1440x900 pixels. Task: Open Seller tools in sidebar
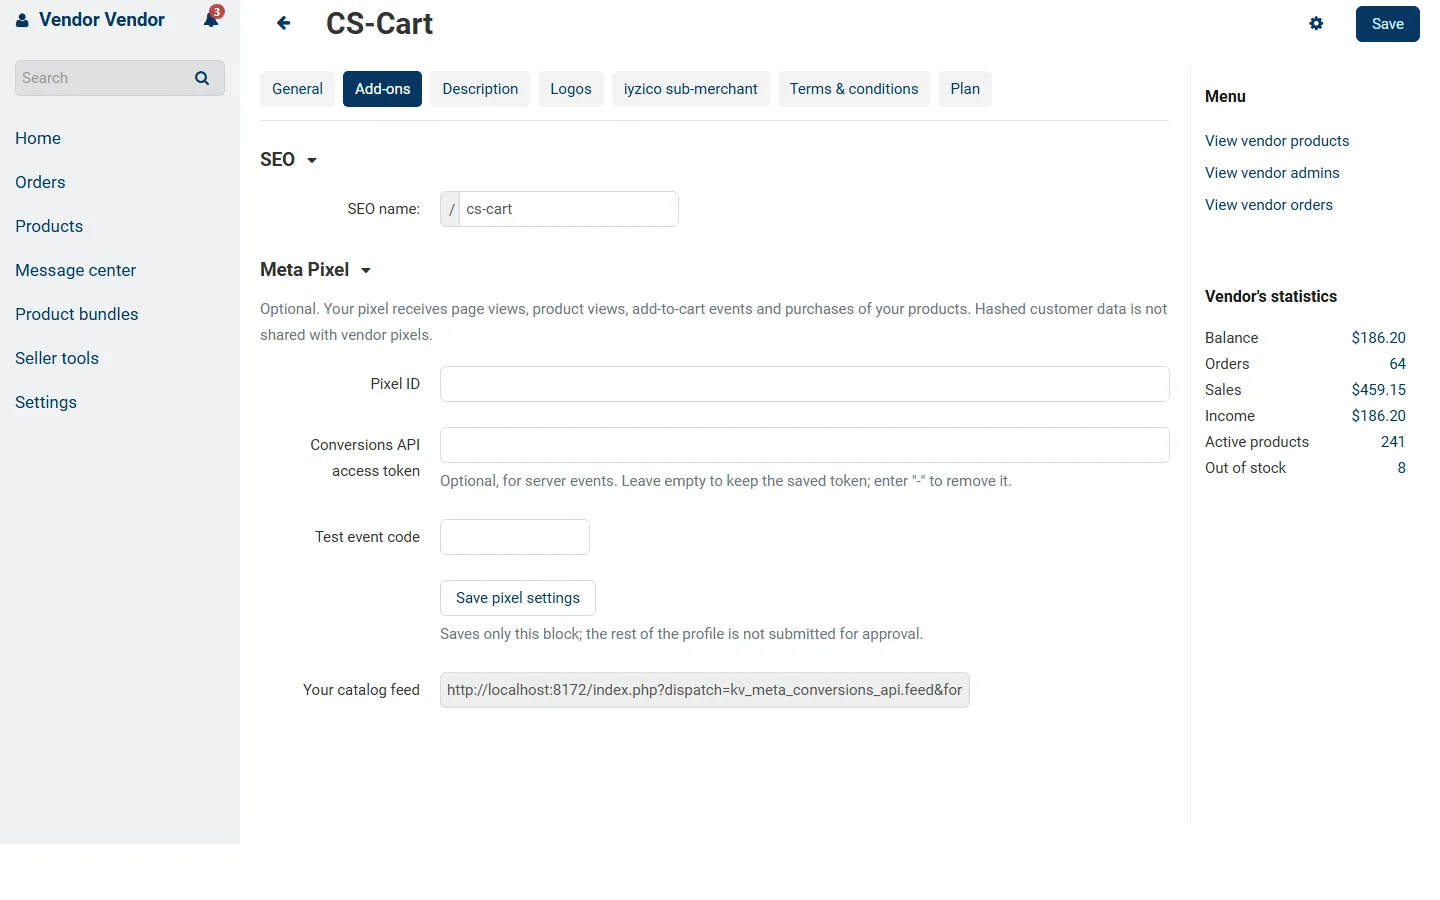coord(57,358)
